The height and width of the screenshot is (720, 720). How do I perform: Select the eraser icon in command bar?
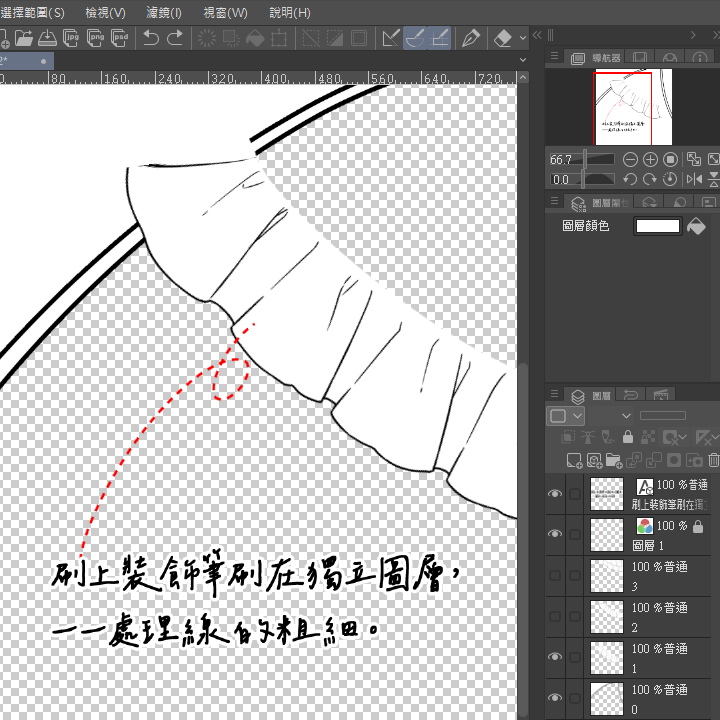(x=502, y=38)
